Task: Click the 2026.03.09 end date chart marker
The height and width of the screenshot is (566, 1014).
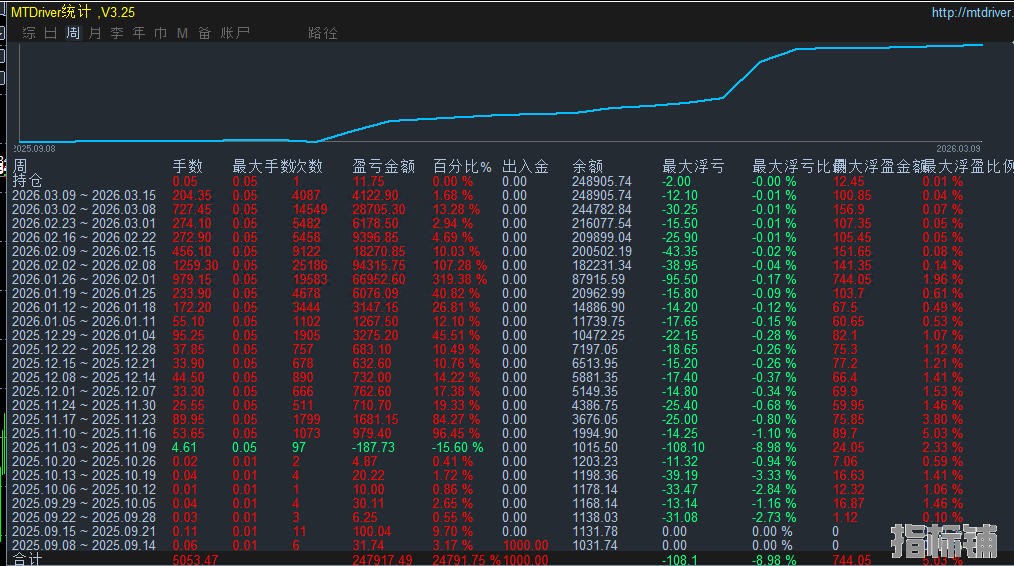Action: tap(965, 148)
